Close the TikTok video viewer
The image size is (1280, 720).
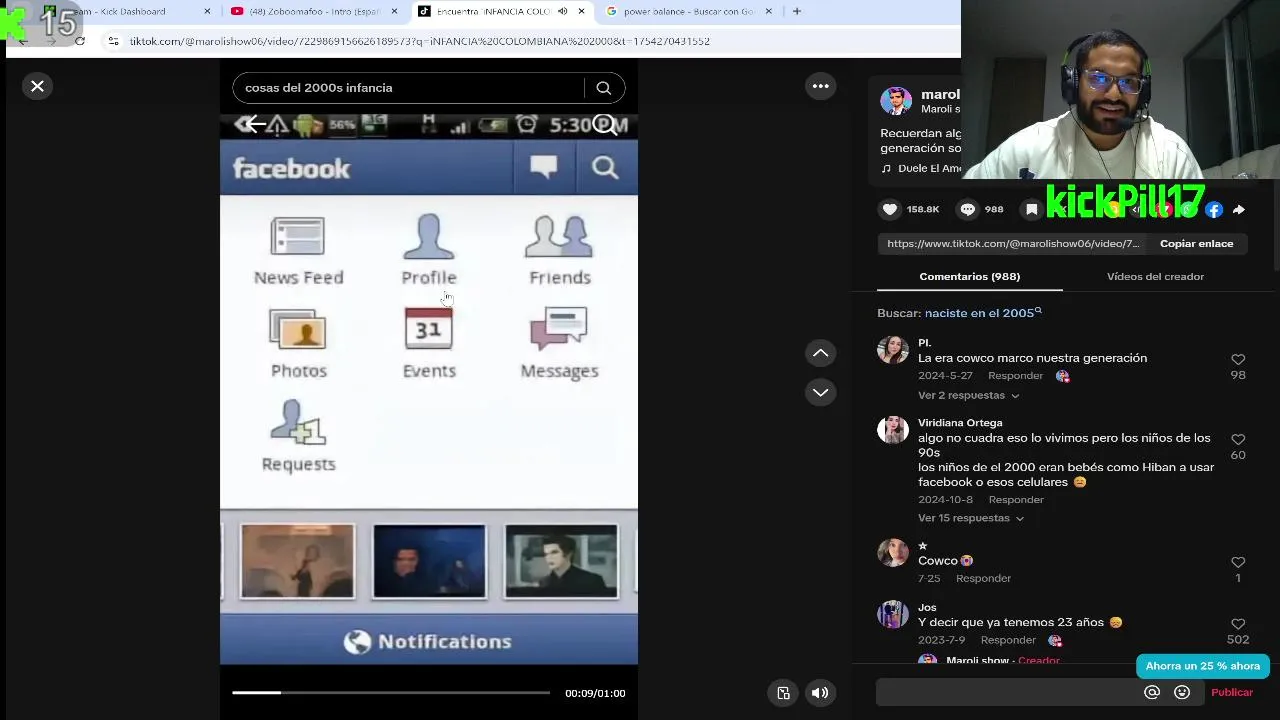(37, 86)
